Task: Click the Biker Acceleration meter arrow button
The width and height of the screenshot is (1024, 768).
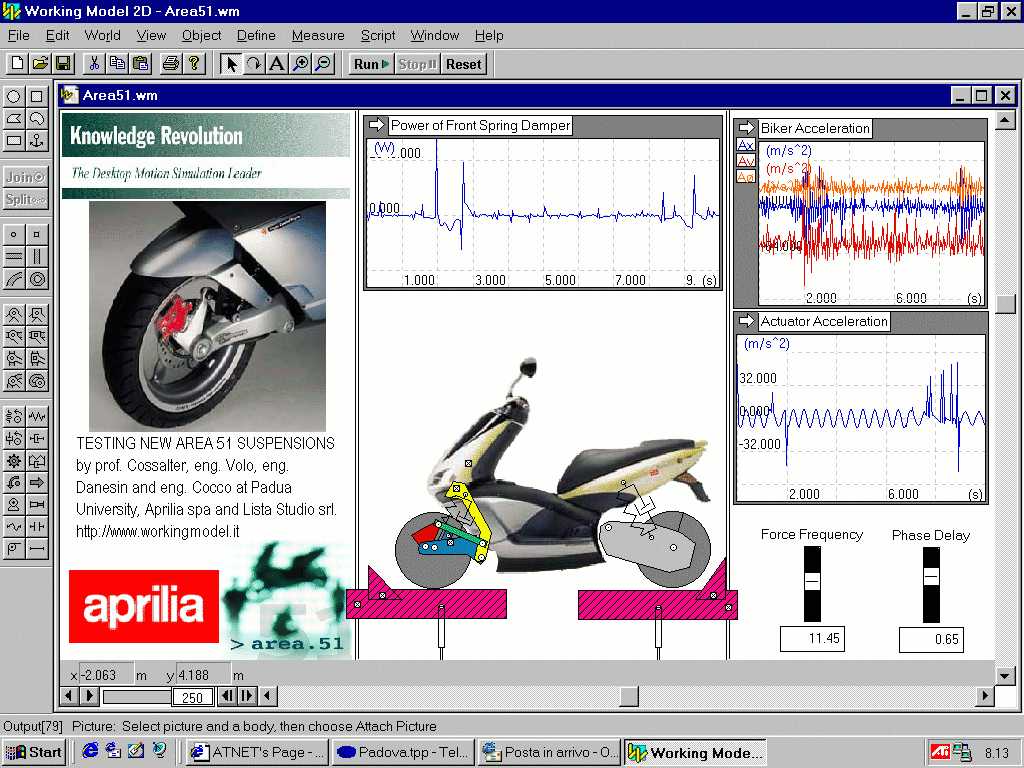Action: tap(746, 128)
